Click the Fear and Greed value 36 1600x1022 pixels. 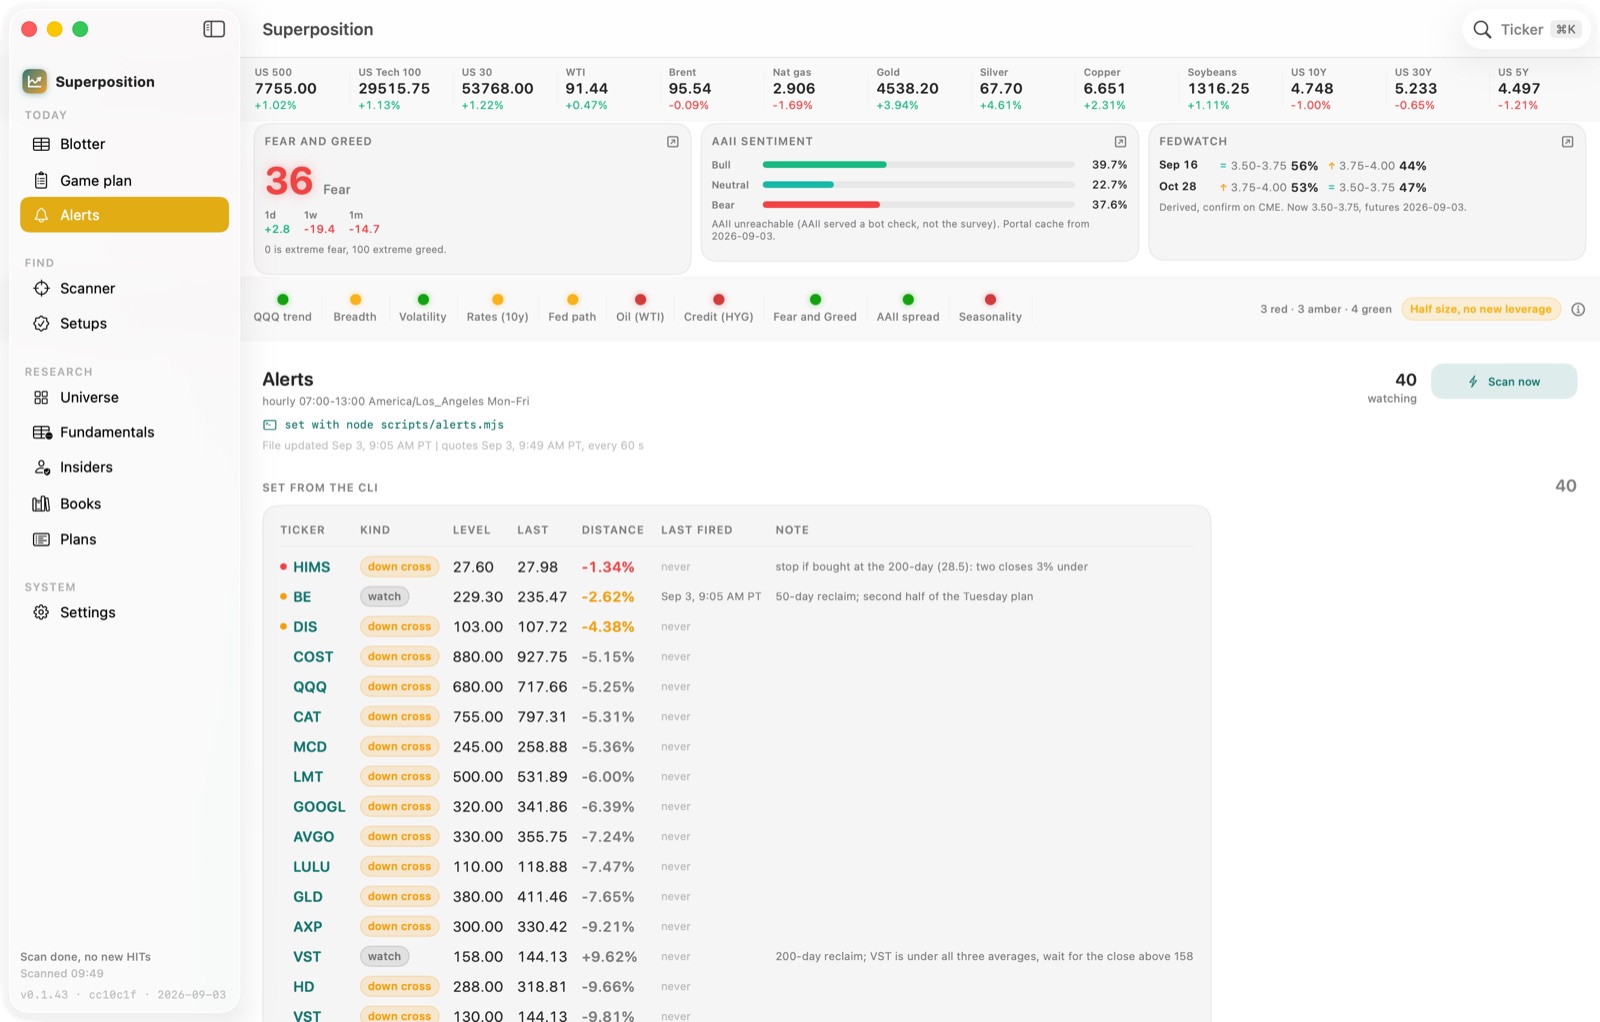(x=289, y=181)
